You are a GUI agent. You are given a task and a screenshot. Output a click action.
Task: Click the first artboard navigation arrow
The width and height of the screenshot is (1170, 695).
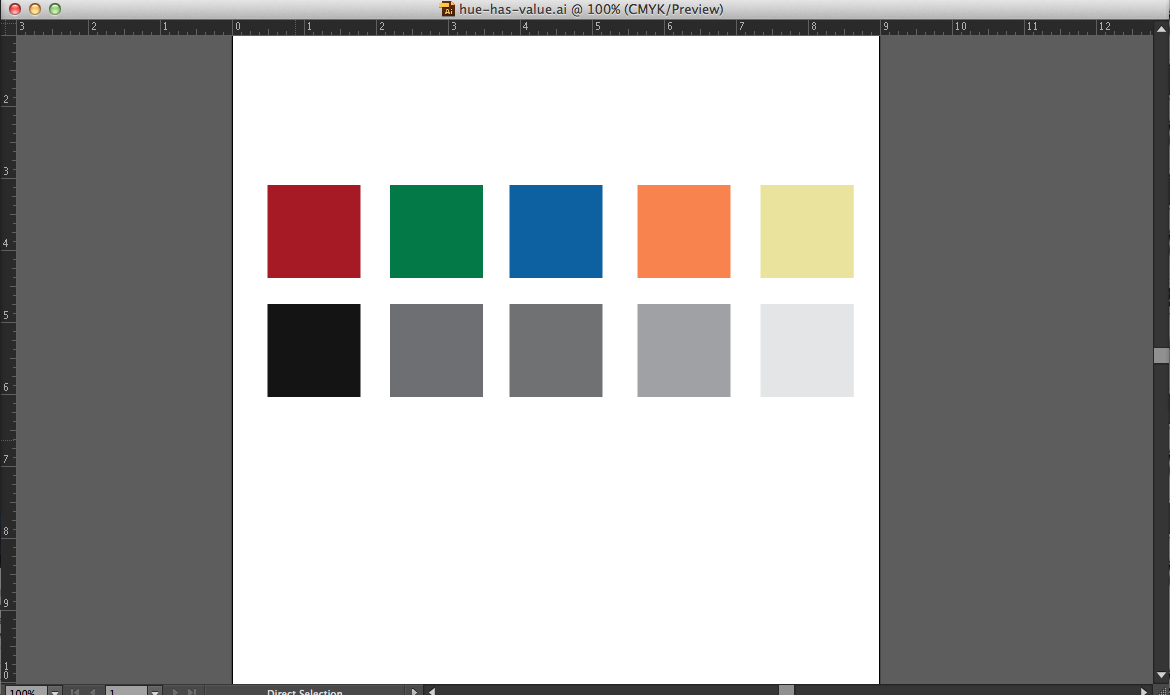pyautogui.click(x=75, y=691)
